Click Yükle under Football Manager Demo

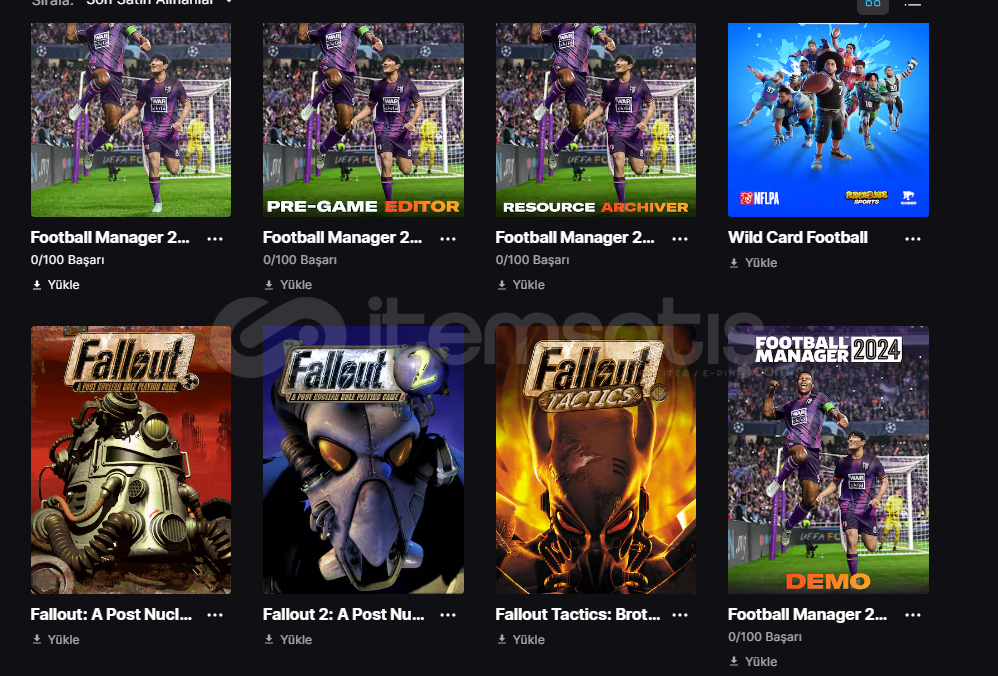(x=753, y=662)
